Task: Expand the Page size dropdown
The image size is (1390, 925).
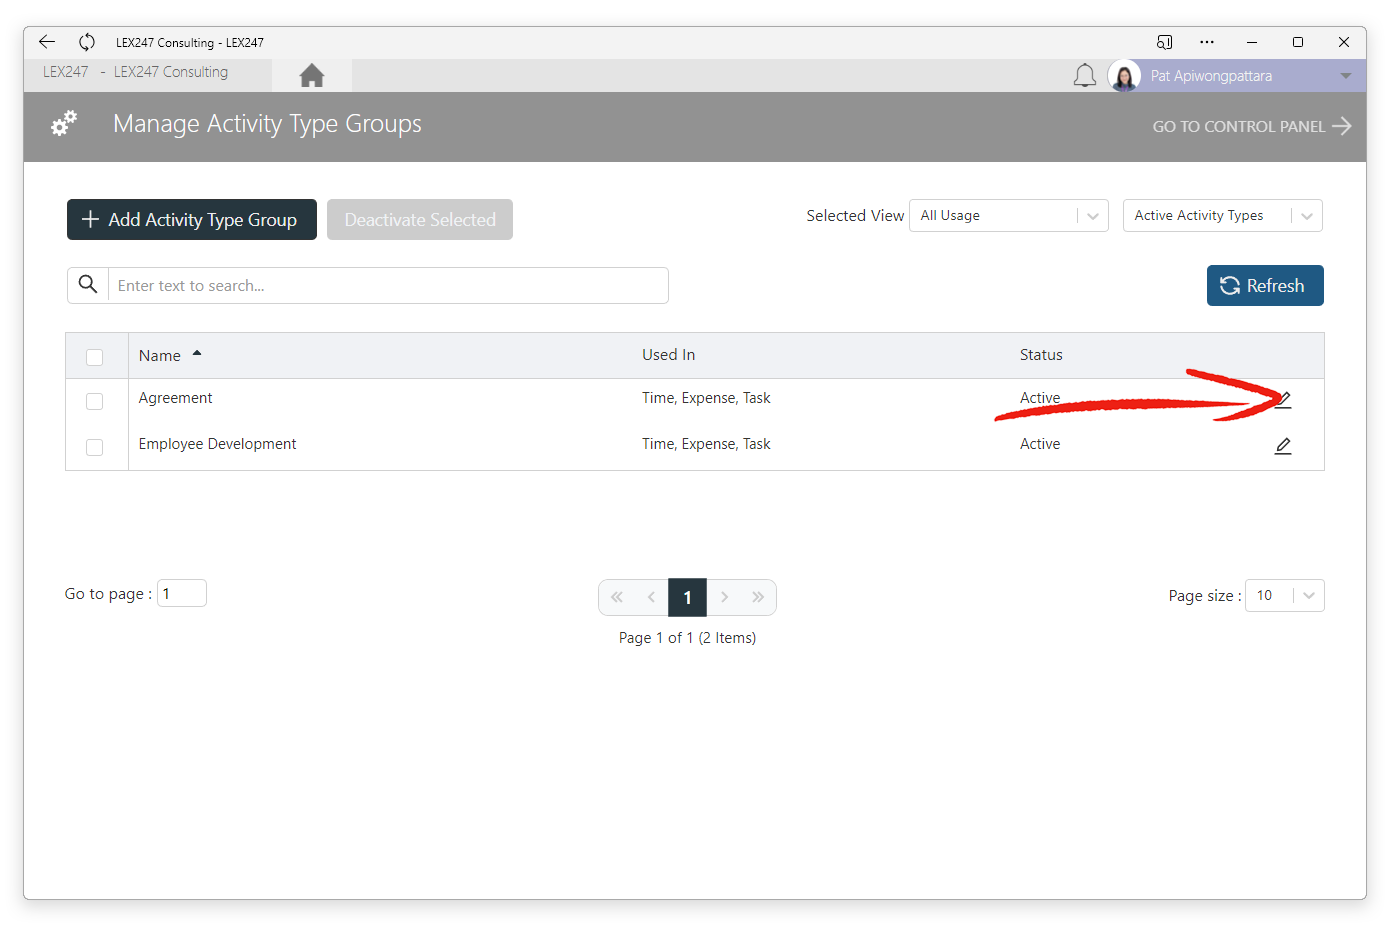Action: click(x=1285, y=596)
